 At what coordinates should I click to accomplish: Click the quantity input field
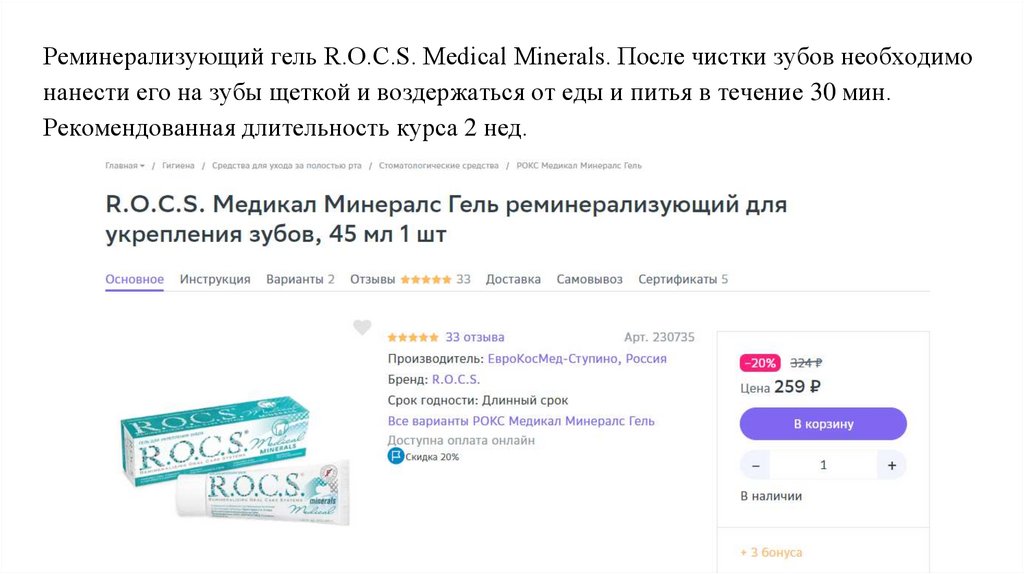pos(823,466)
